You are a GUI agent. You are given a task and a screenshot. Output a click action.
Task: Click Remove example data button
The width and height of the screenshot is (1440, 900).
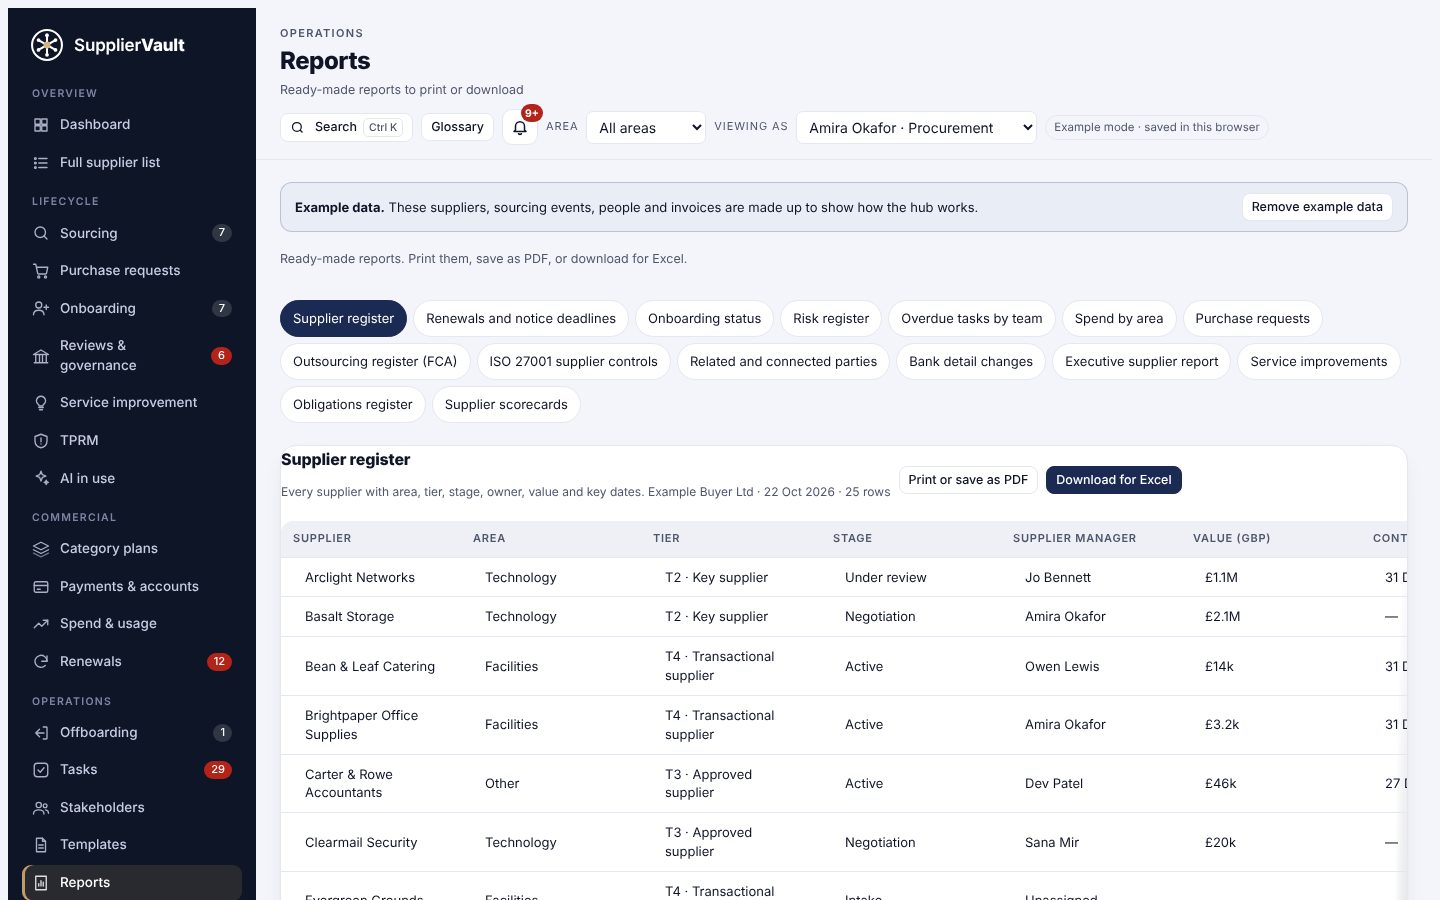pyautogui.click(x=1317, y=207)
